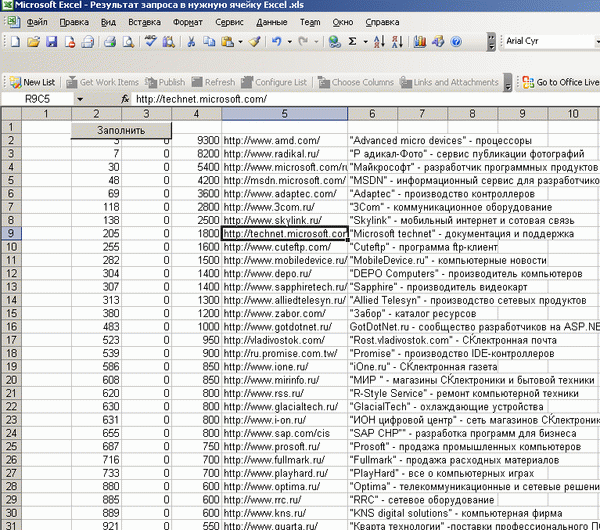Screen dimensions: 600x530
Task: Open Print Preview magnifier icon
Action: tap(128, 41)
